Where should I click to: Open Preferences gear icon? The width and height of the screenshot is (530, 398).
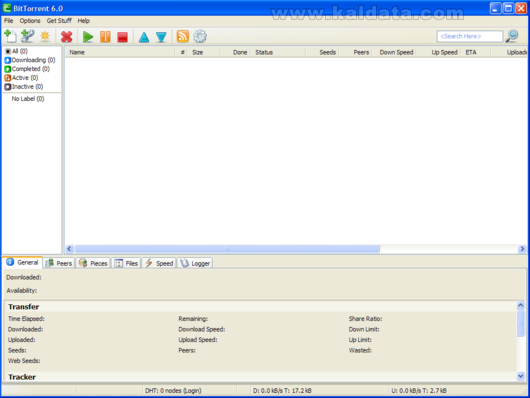200,36
